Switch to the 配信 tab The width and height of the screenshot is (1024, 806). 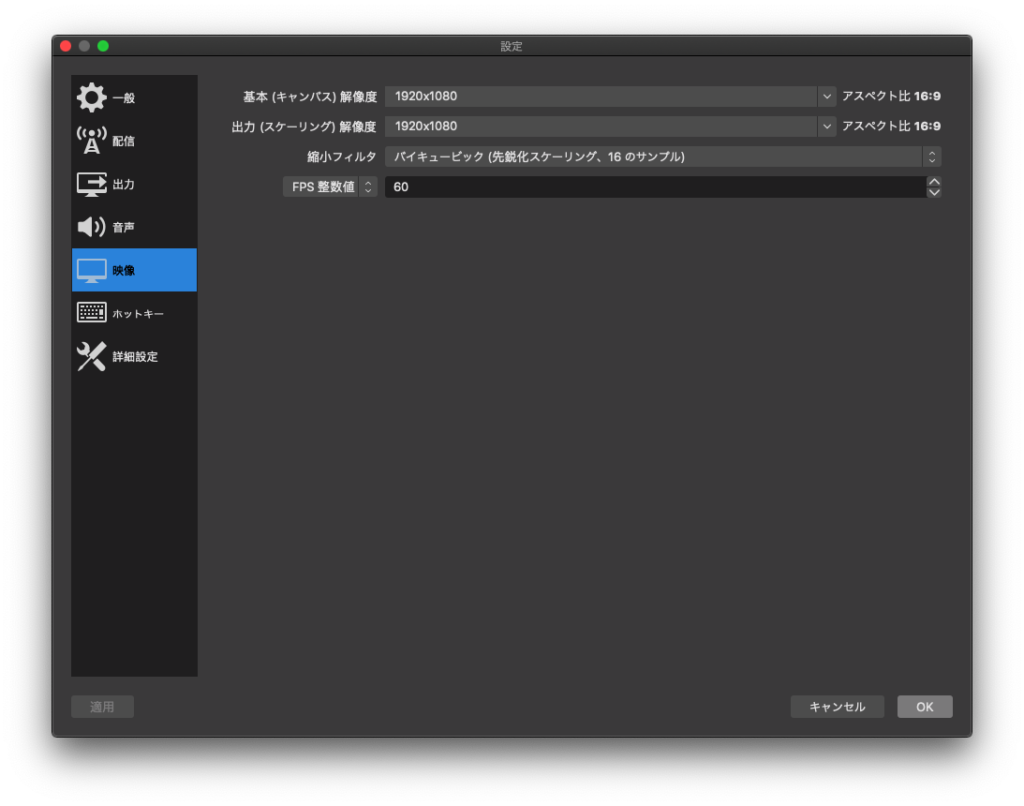pos(134,140)
